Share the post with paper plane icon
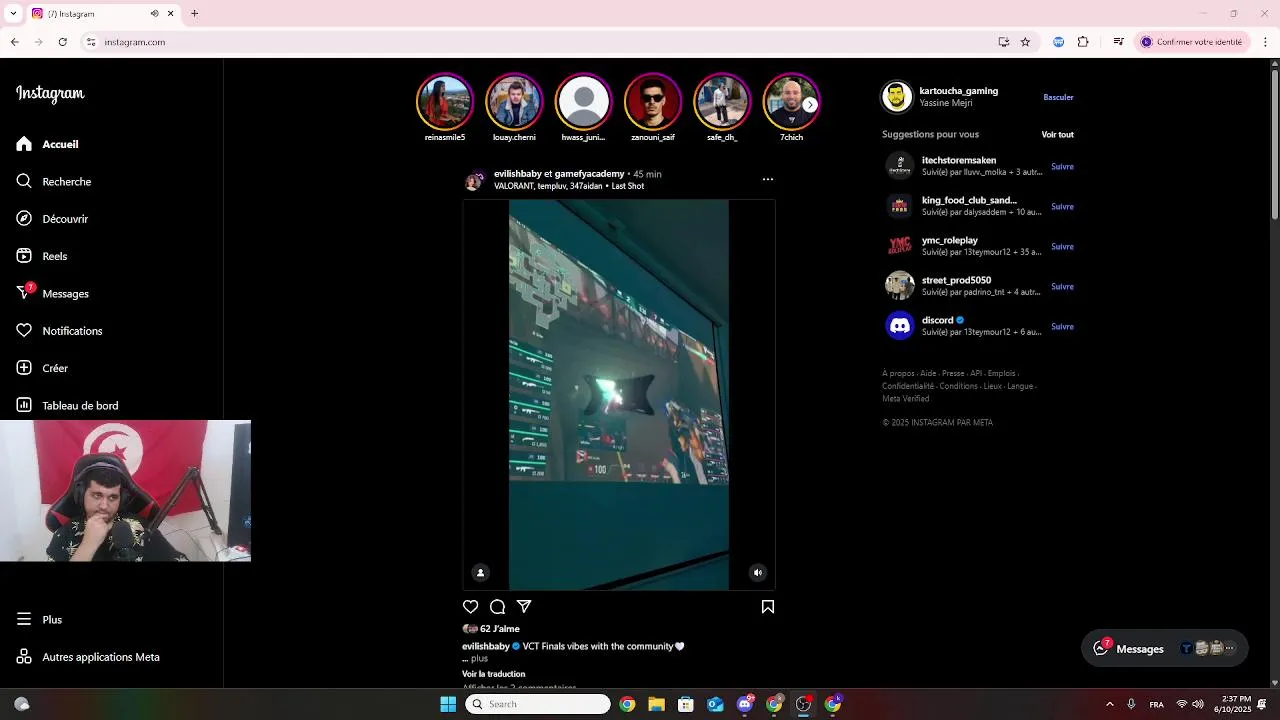Image resolution: width=1280 pixels, height=720 pixels. (x=524, y=606)
